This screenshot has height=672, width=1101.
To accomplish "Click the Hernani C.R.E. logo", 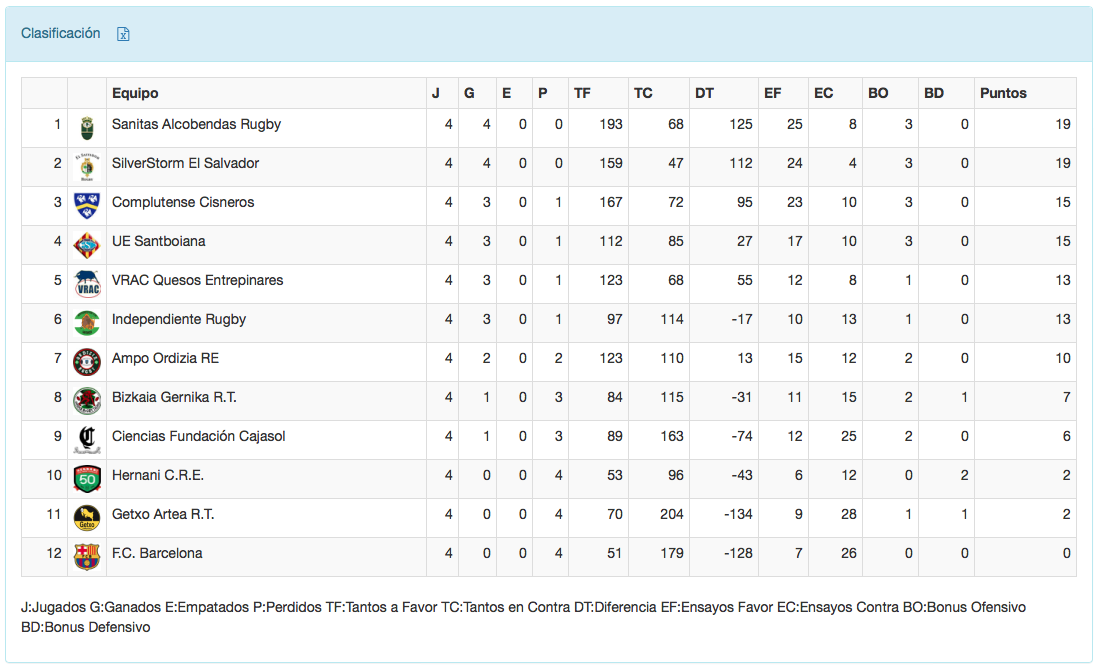I will coord(87,478).
